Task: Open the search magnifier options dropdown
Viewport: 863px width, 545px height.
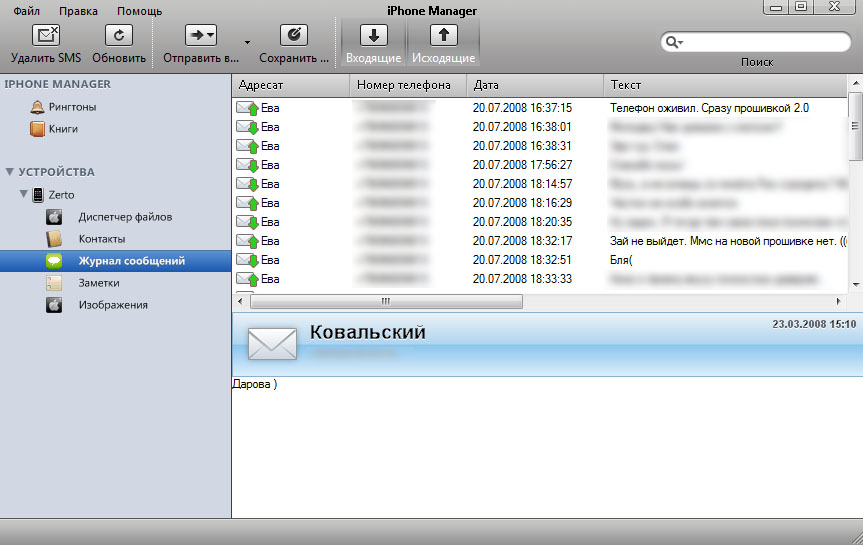Action: pos(674,42)
